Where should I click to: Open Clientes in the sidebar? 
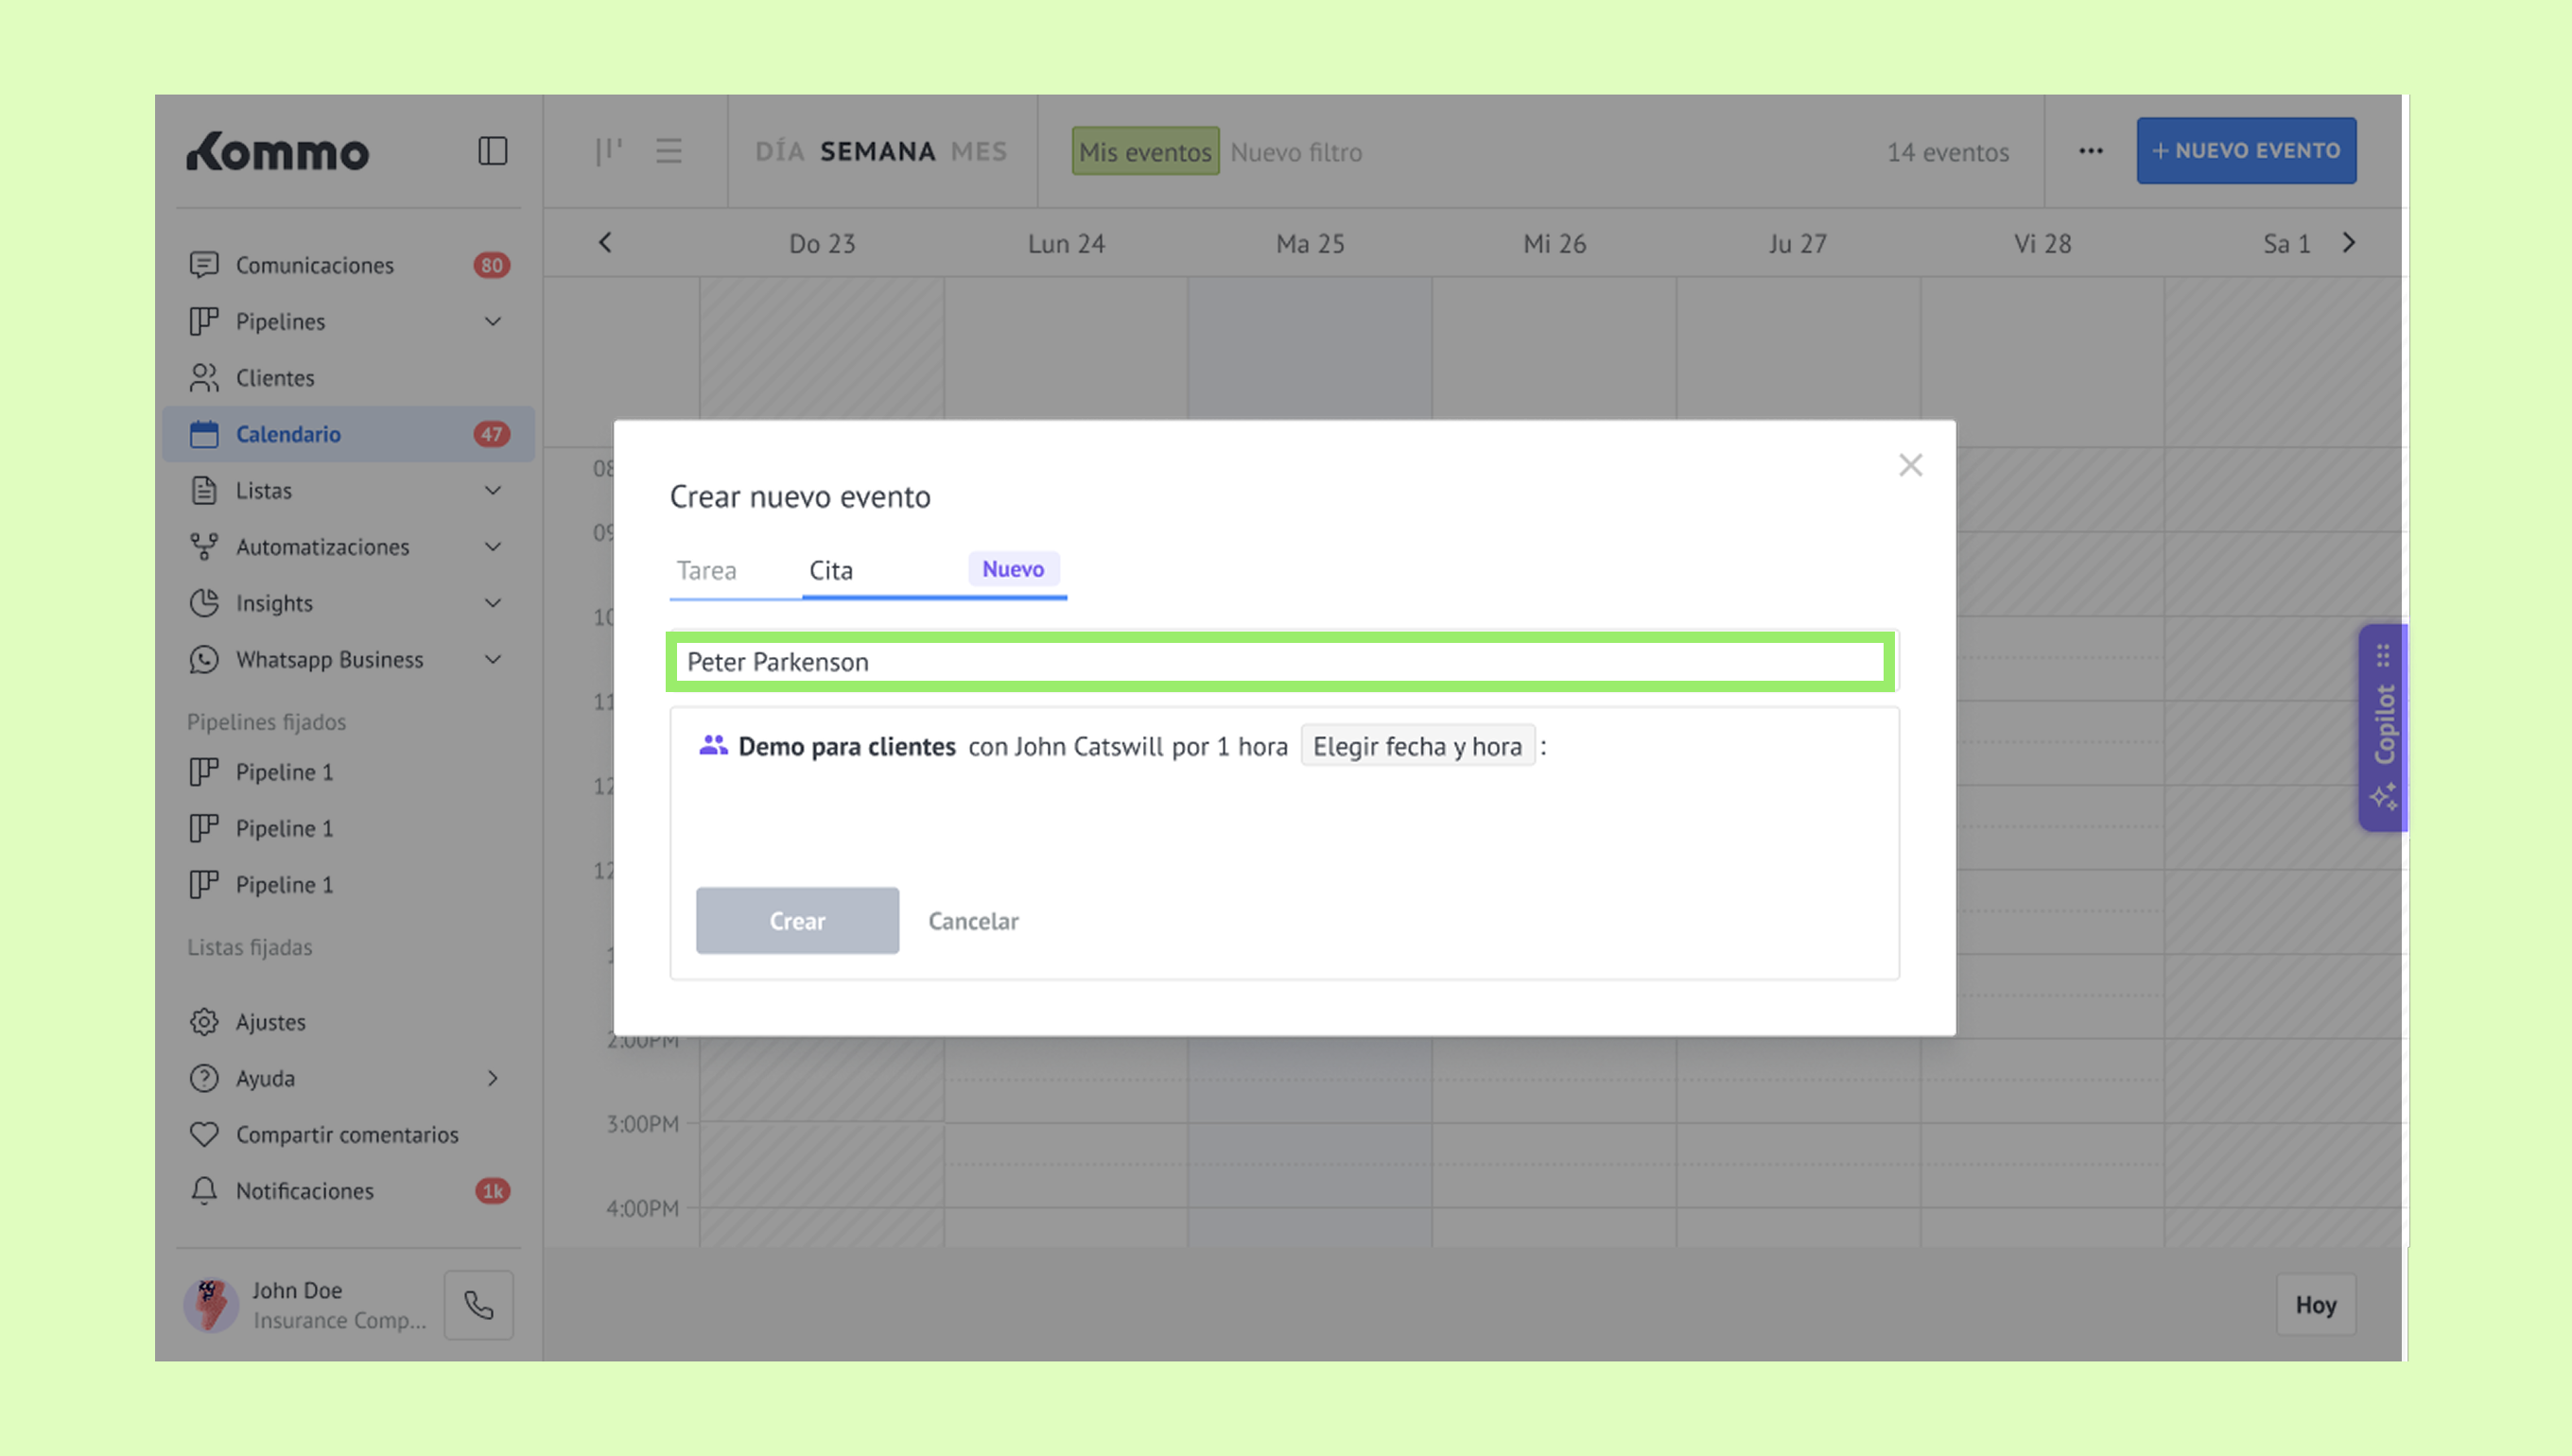[x=274, y=378]
